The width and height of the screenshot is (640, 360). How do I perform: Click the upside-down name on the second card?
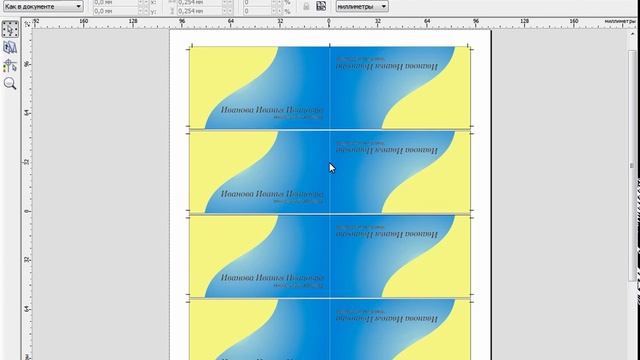click(387, 151)
